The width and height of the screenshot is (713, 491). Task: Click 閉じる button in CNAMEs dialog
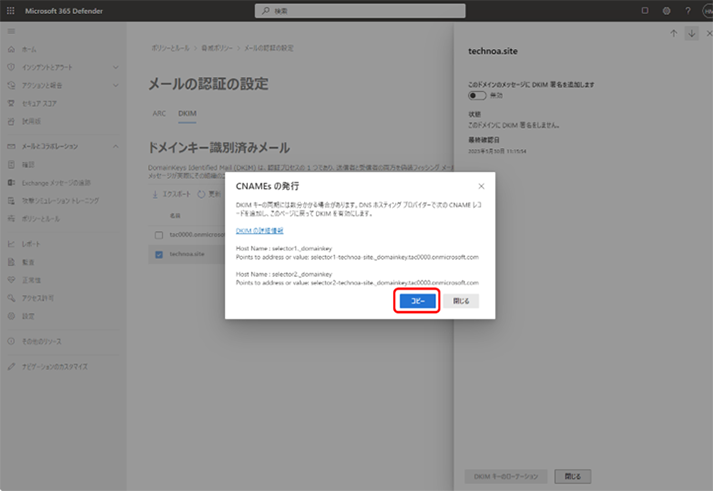(461, 301)
